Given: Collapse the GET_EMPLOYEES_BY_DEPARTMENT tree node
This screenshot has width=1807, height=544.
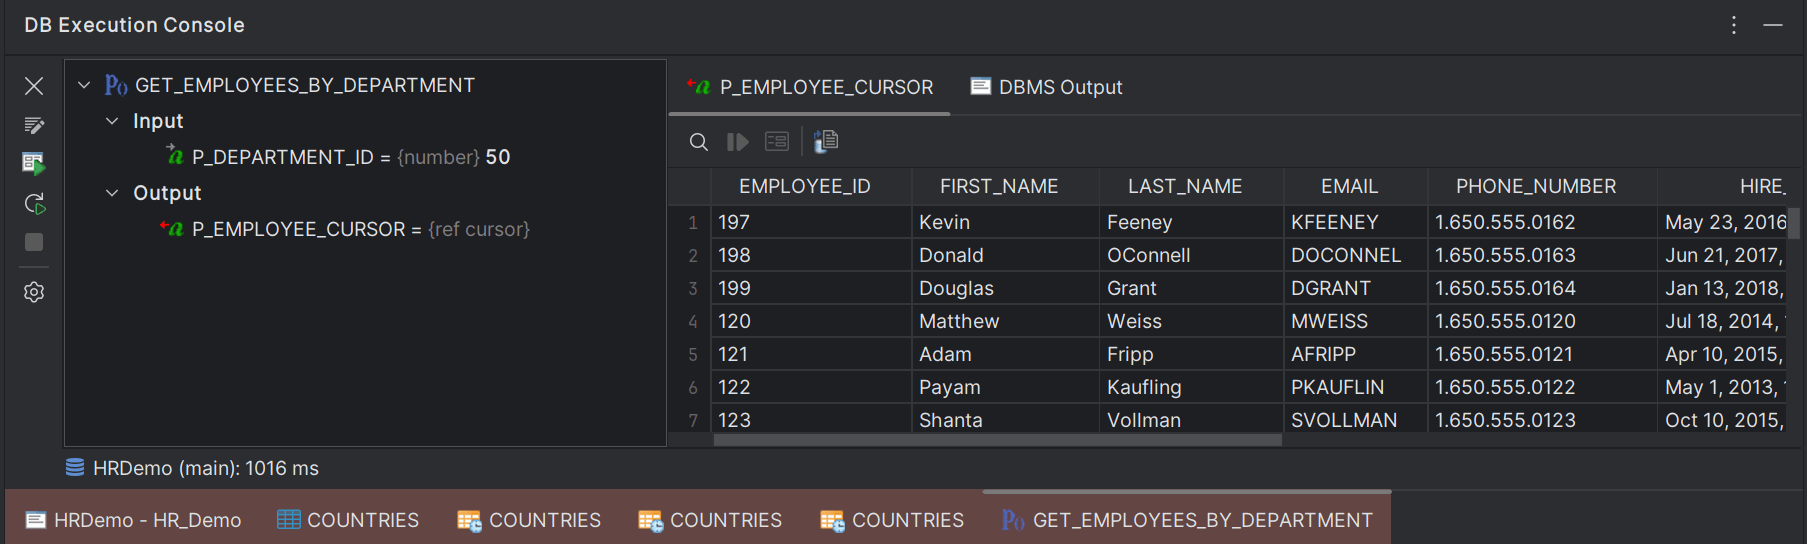Looking at the screenshot, I should [84, 86].
